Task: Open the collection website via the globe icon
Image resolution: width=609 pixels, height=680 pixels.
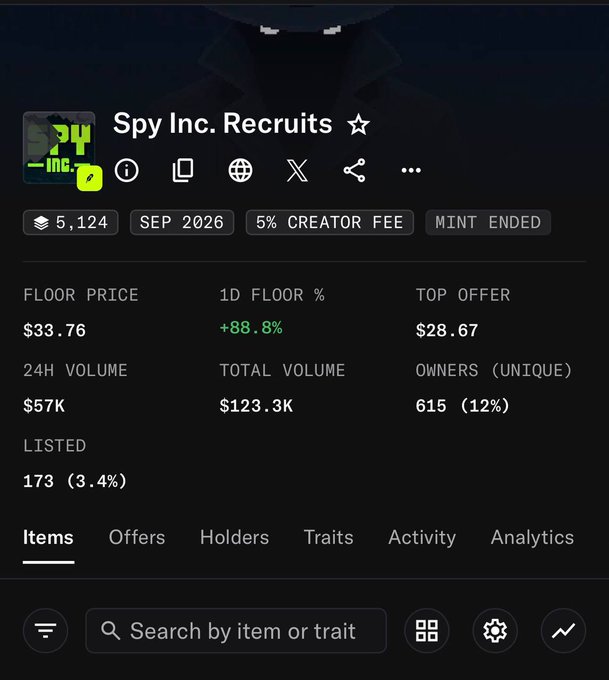Action: pos(240,170)
